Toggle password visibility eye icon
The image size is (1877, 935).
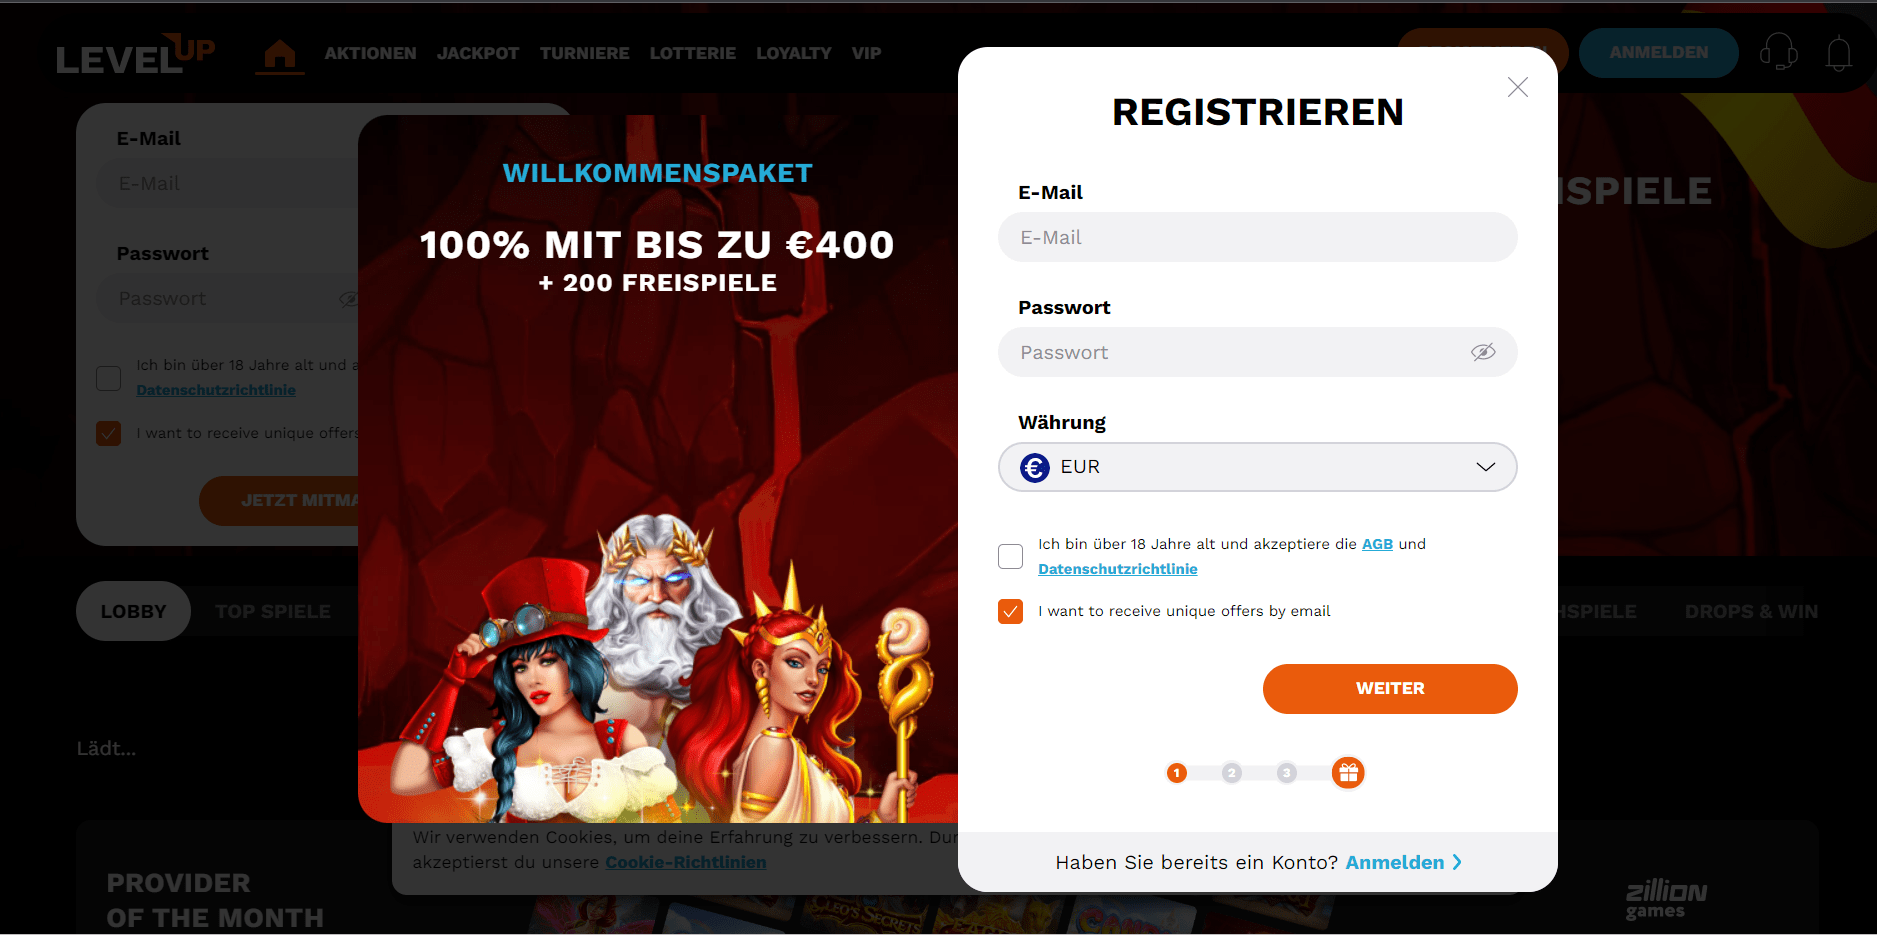(x=1483, y=352)
